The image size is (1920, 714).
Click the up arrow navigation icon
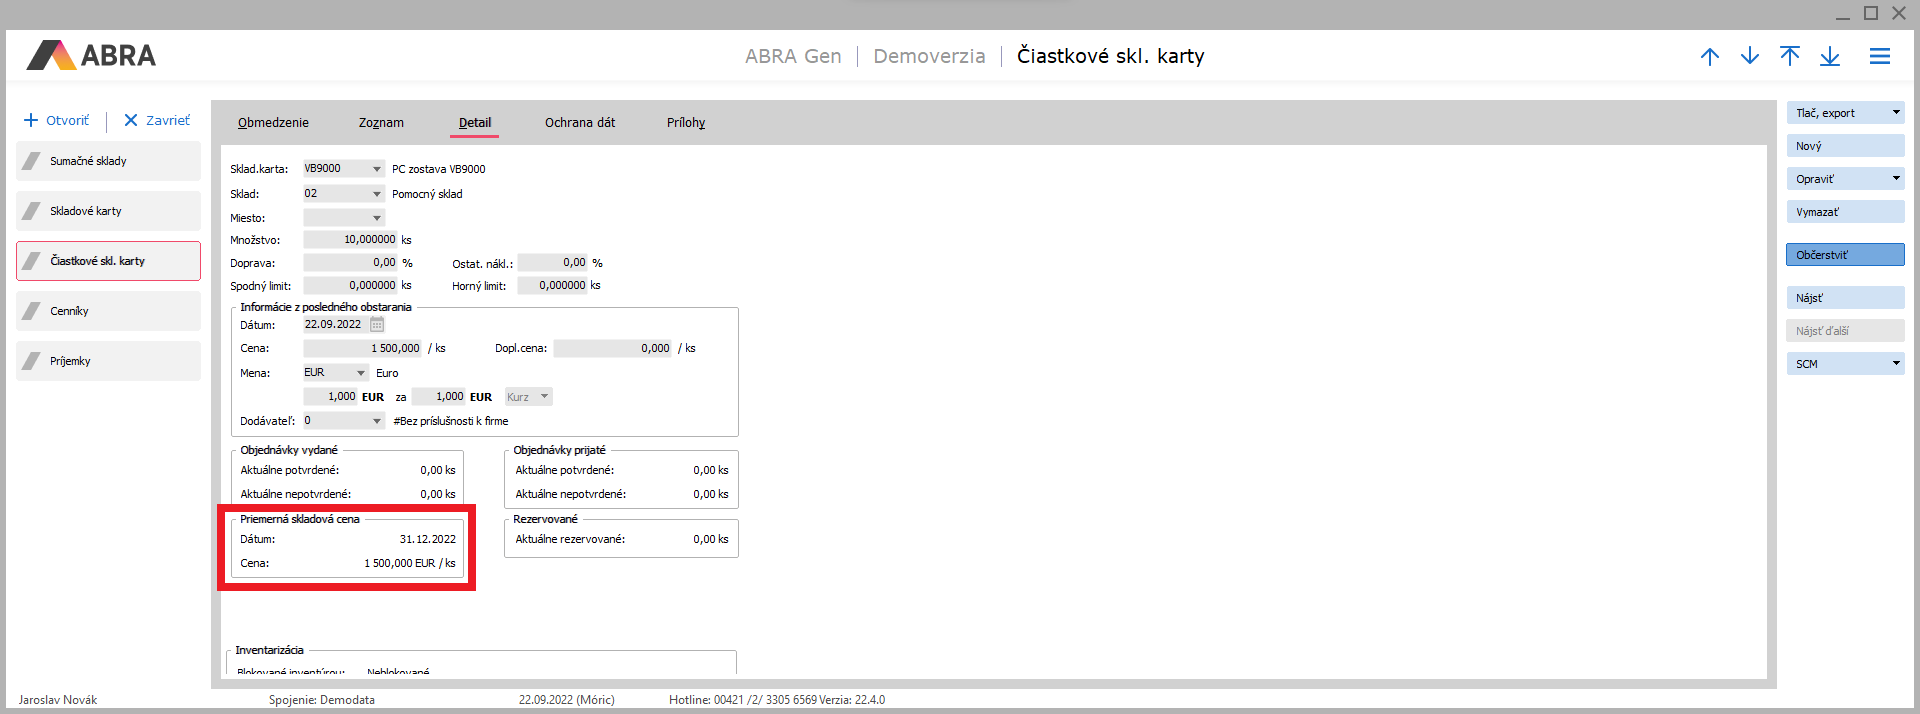click(x=1709, y=57)
